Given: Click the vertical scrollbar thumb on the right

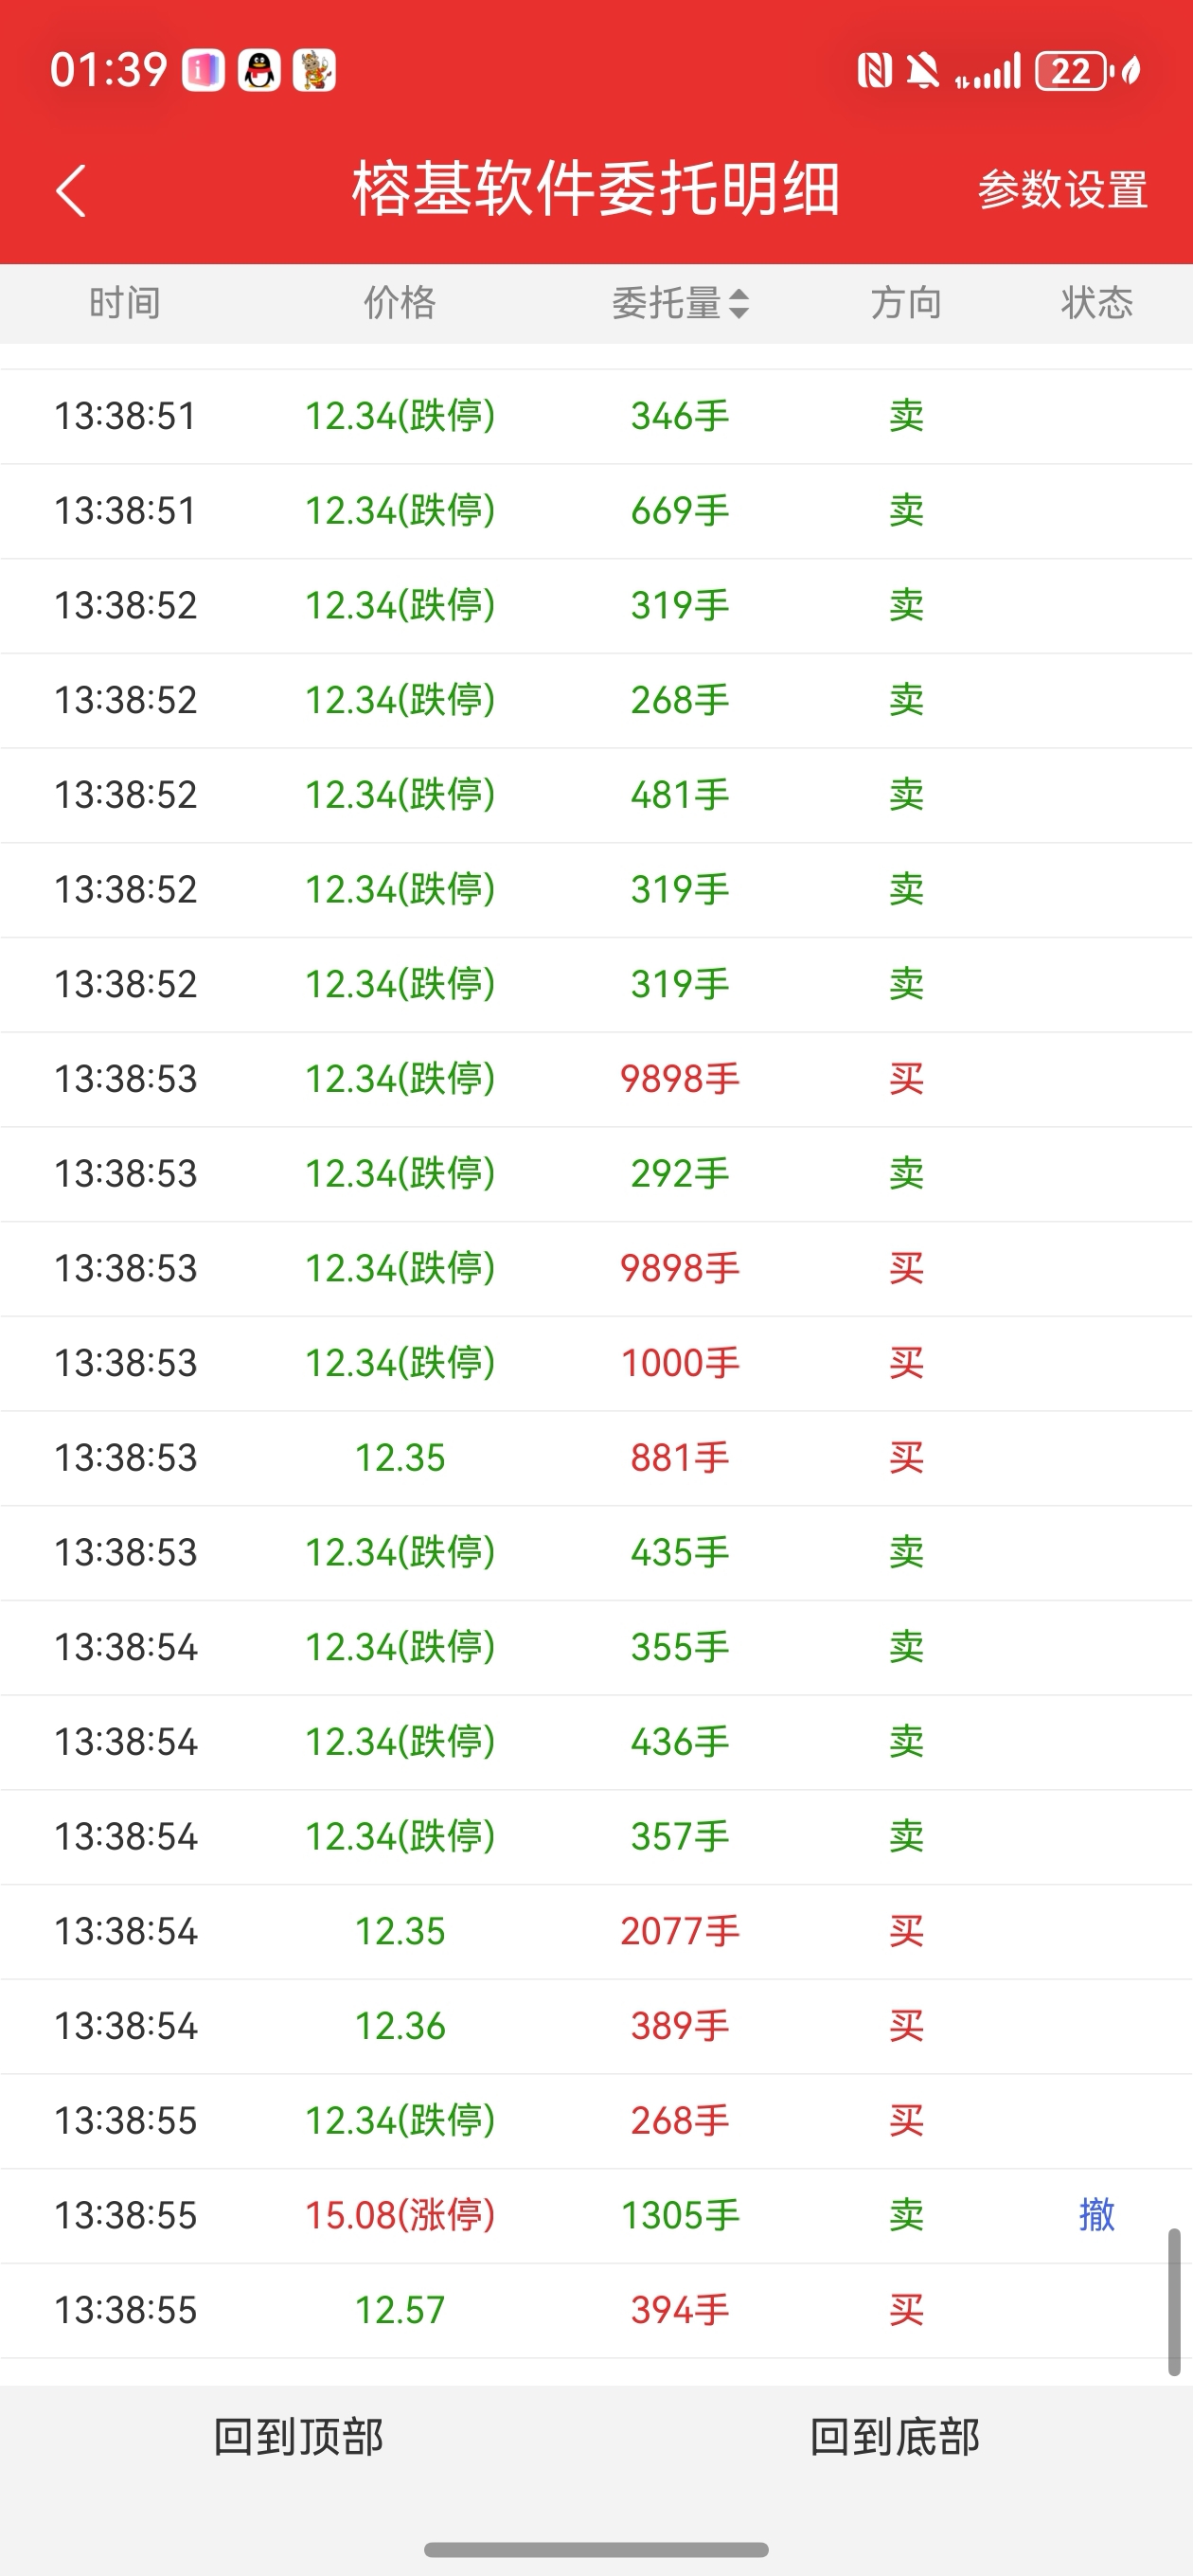Looking at the screenshot, I should (1174, 2300).
